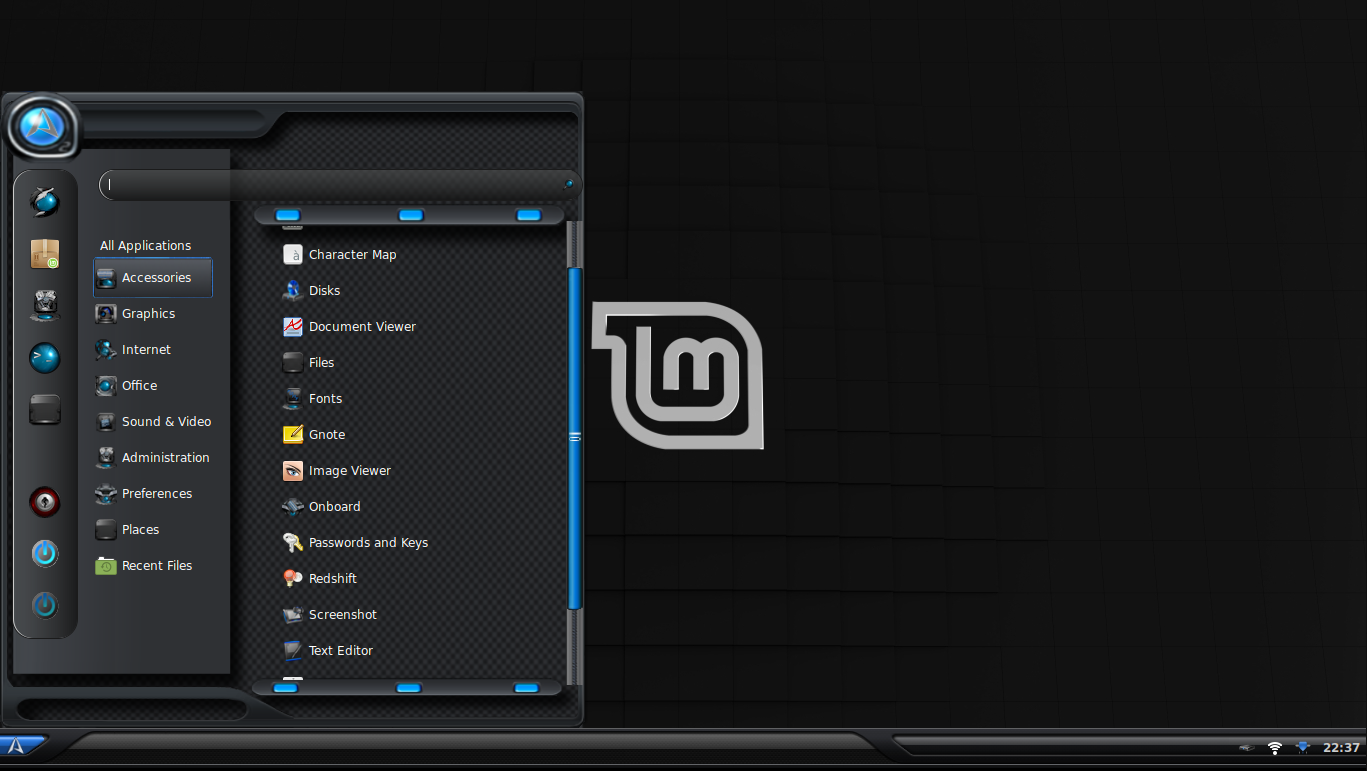Screen dimensions: 1367x771
Task: Select the Sound & Video category
Action: [166, 422]
